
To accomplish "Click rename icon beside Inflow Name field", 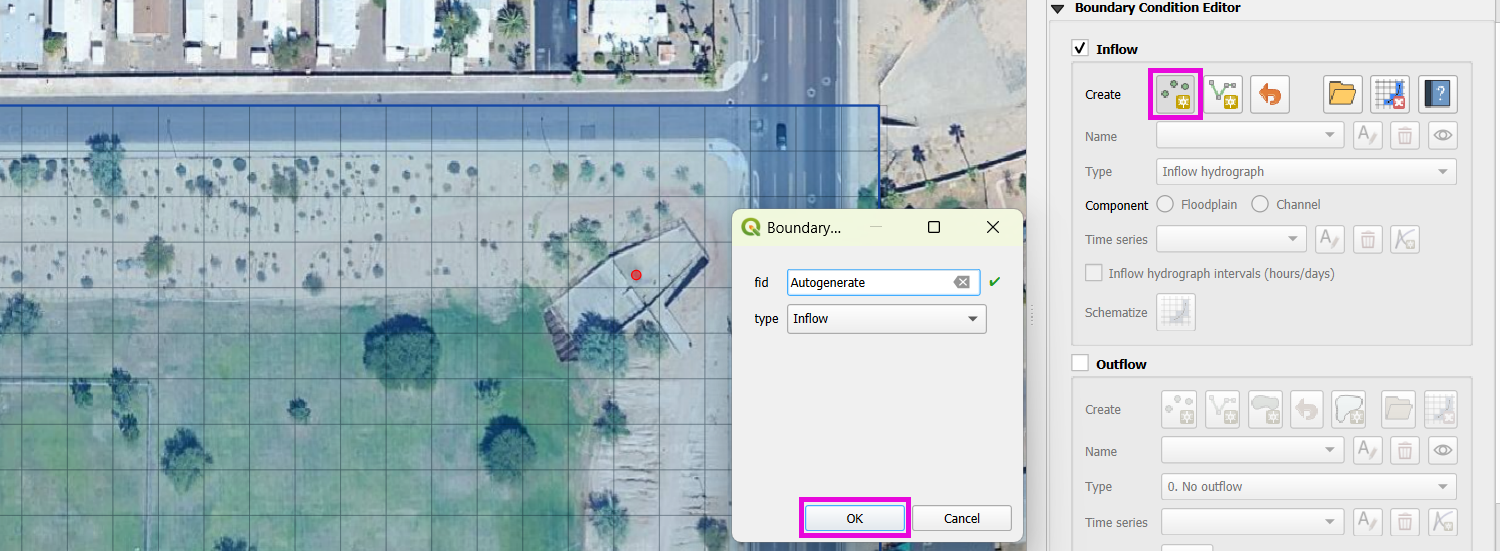I will pos(1367,136).
